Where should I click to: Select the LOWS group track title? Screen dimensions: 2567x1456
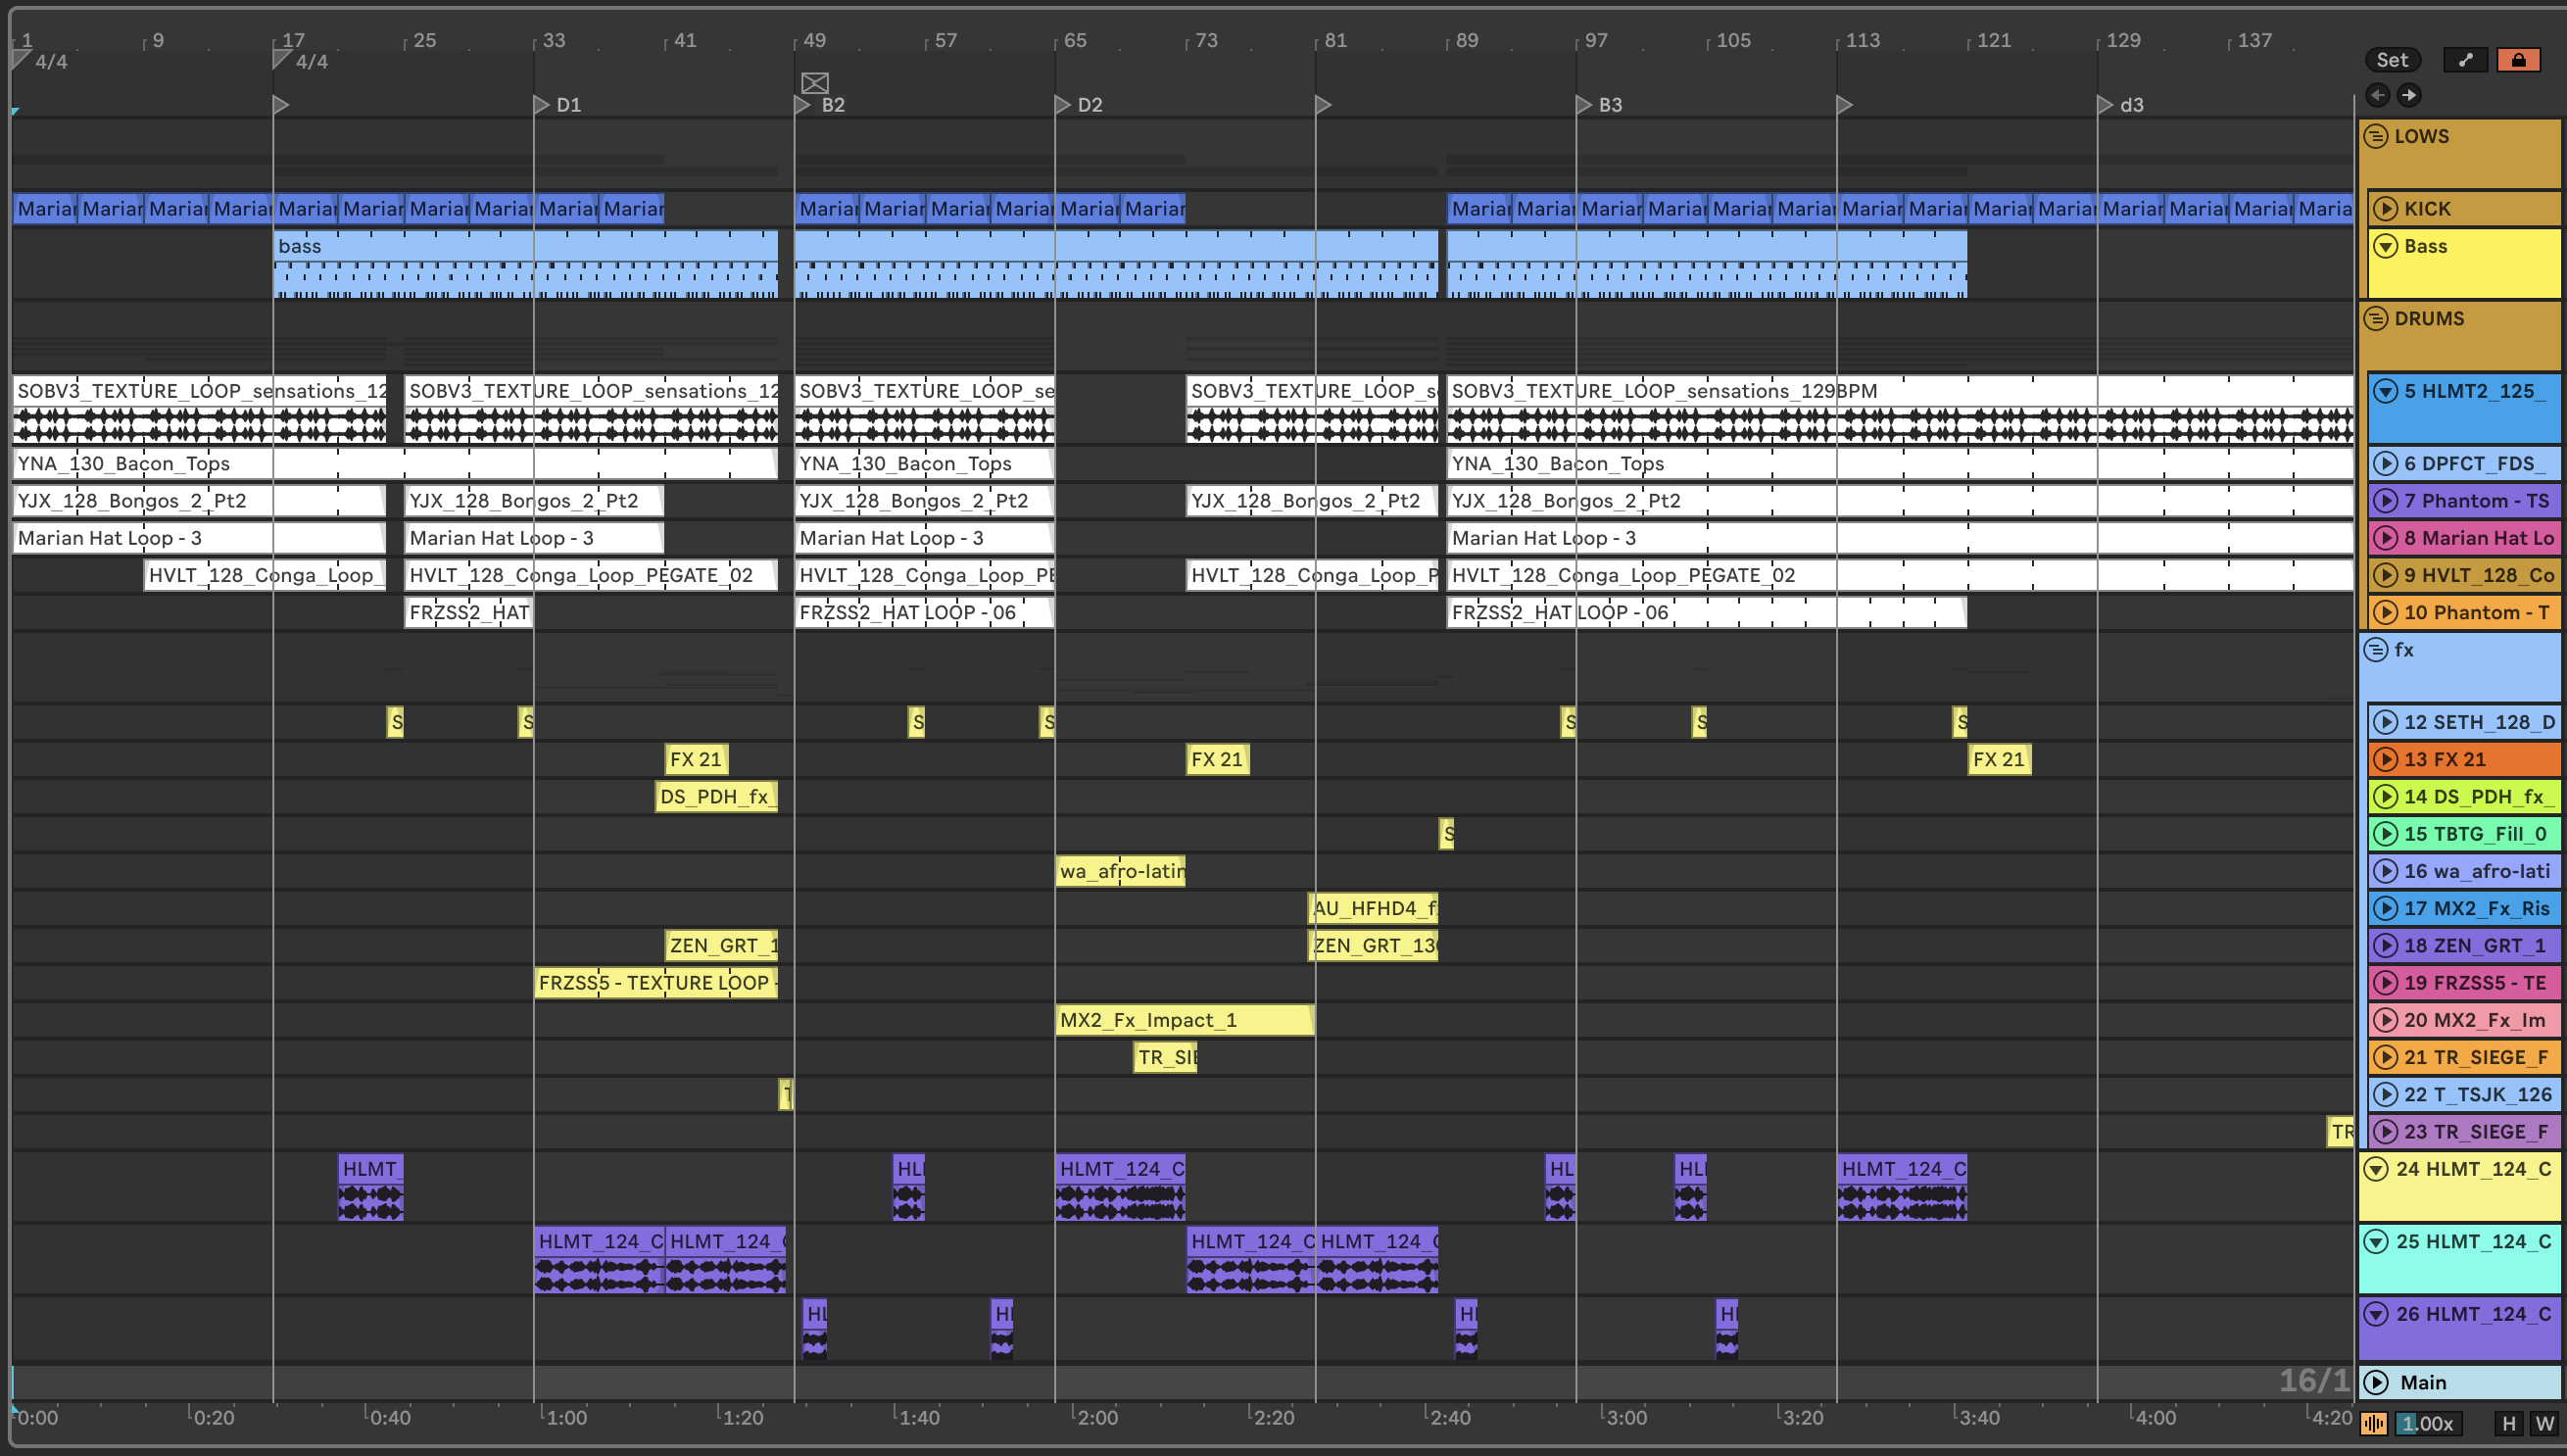[2421, 136]
